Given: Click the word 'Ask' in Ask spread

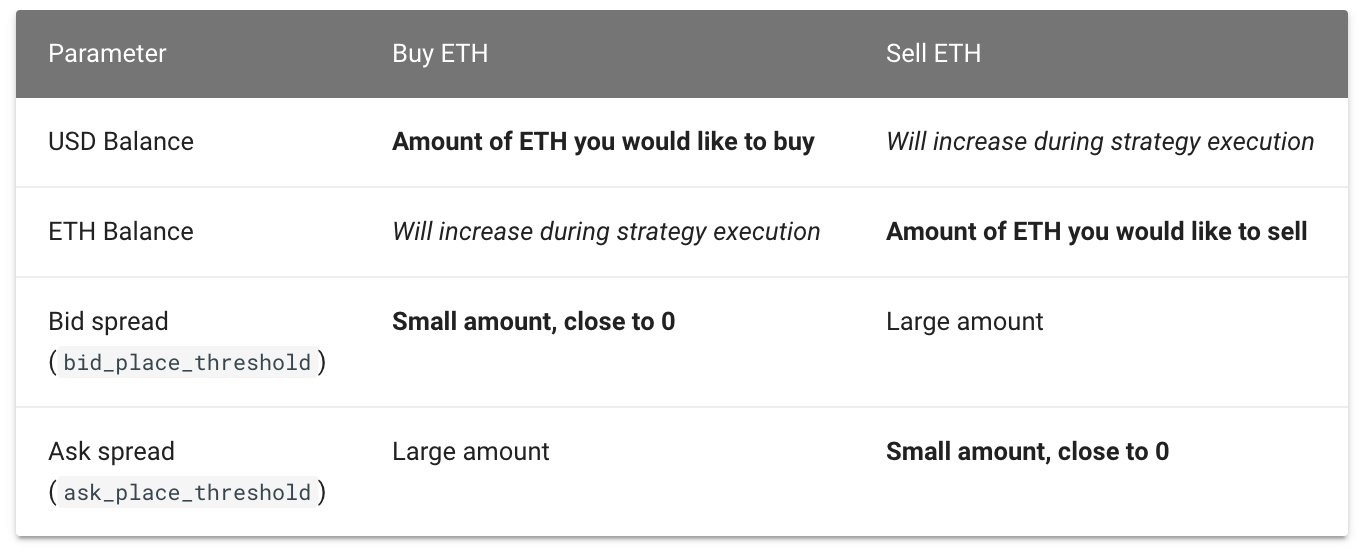Looking at the screenshot, I should coord(68,452).
